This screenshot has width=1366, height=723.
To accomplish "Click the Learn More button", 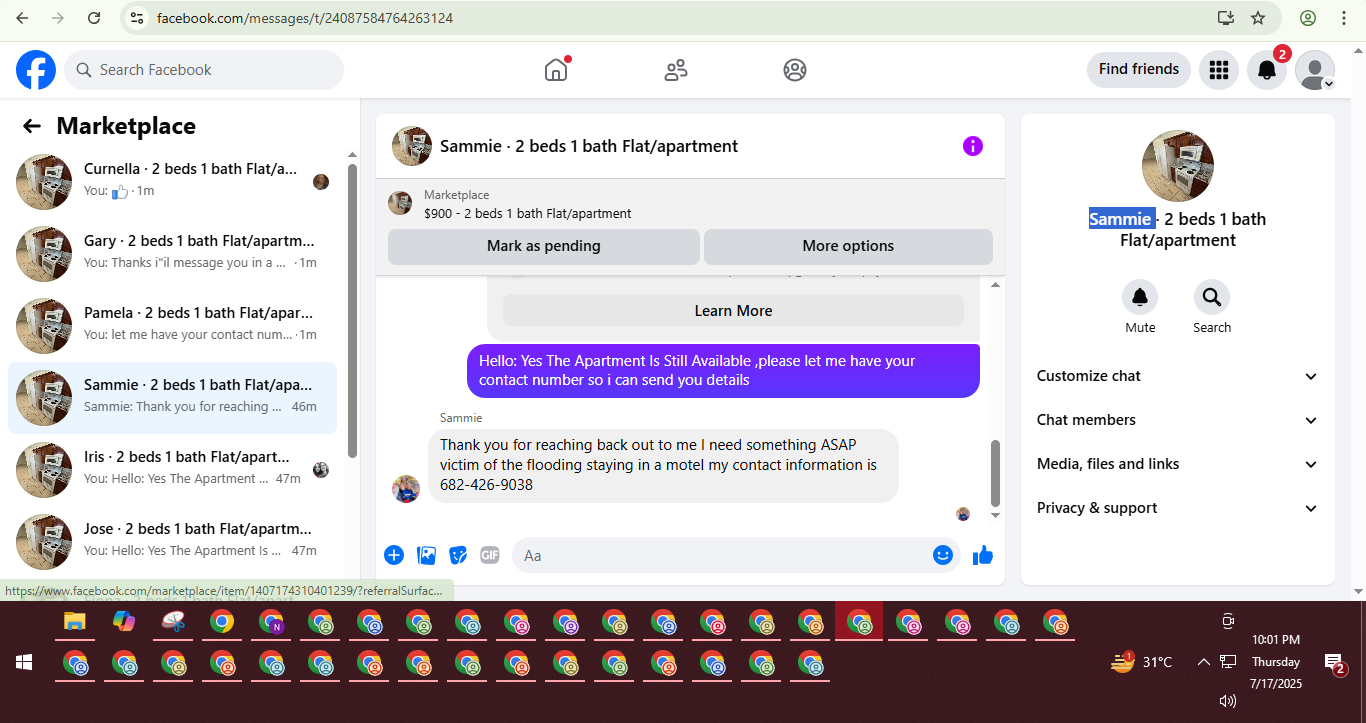I will pyautogui.click(x=733, y=311).
